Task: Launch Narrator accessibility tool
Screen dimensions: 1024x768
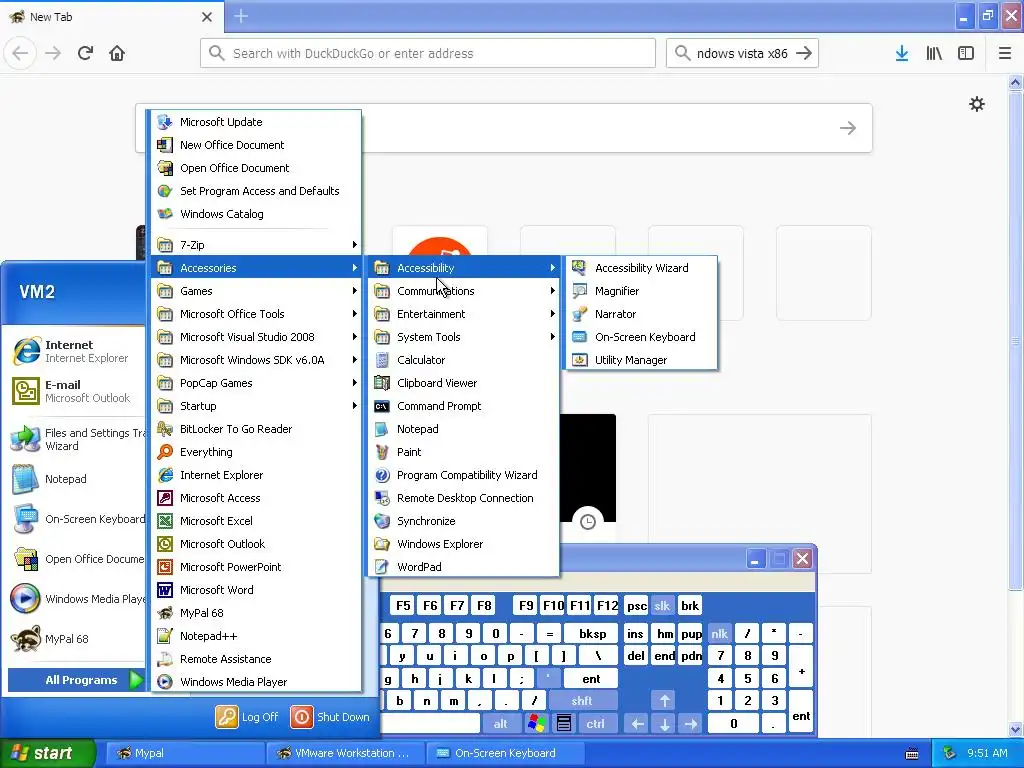Action: (641, 314)
